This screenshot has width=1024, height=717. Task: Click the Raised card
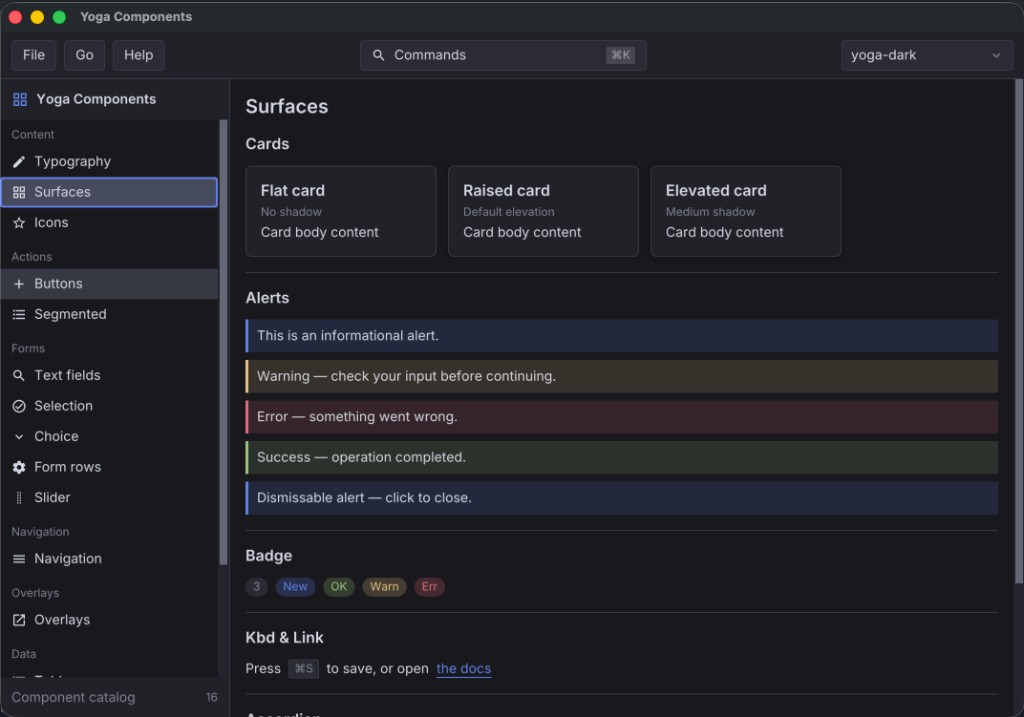click(543, 211)
